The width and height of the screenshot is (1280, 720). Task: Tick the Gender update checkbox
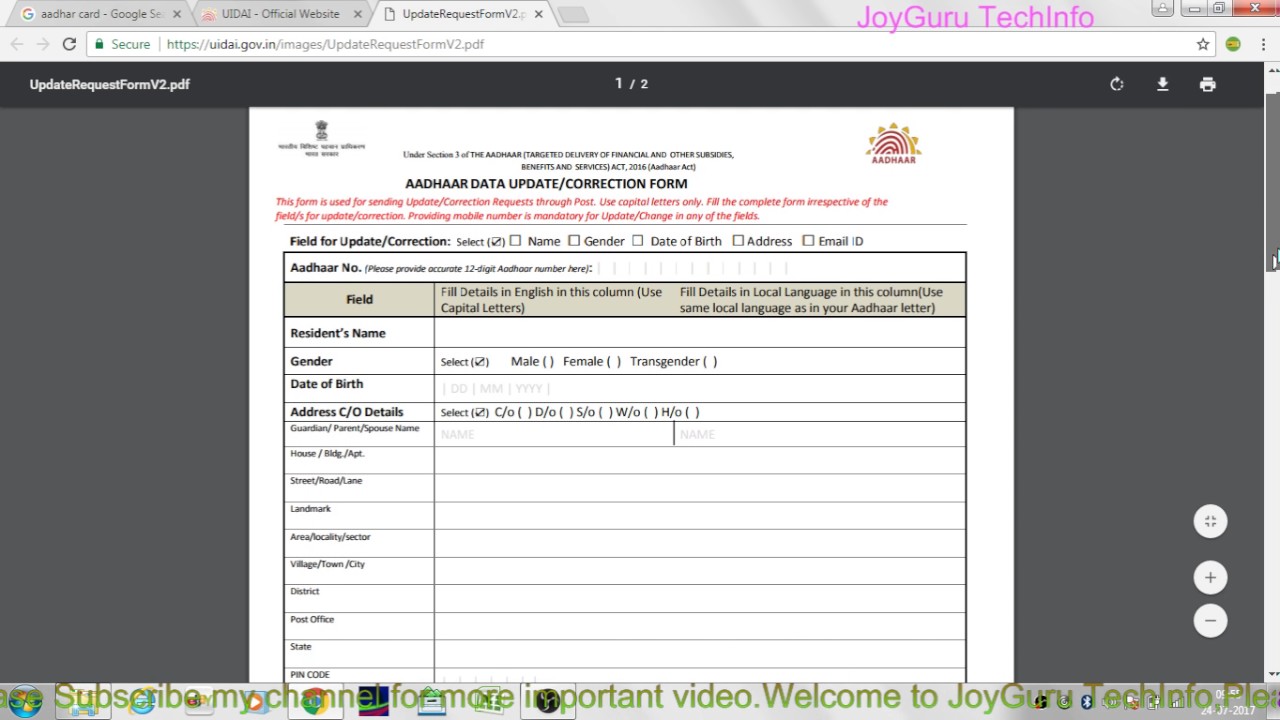(x=574, y=240)
